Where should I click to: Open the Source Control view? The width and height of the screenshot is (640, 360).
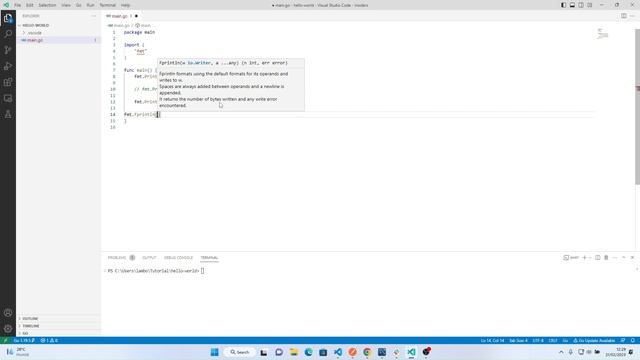pyautogui.click(x=8, y=50)
